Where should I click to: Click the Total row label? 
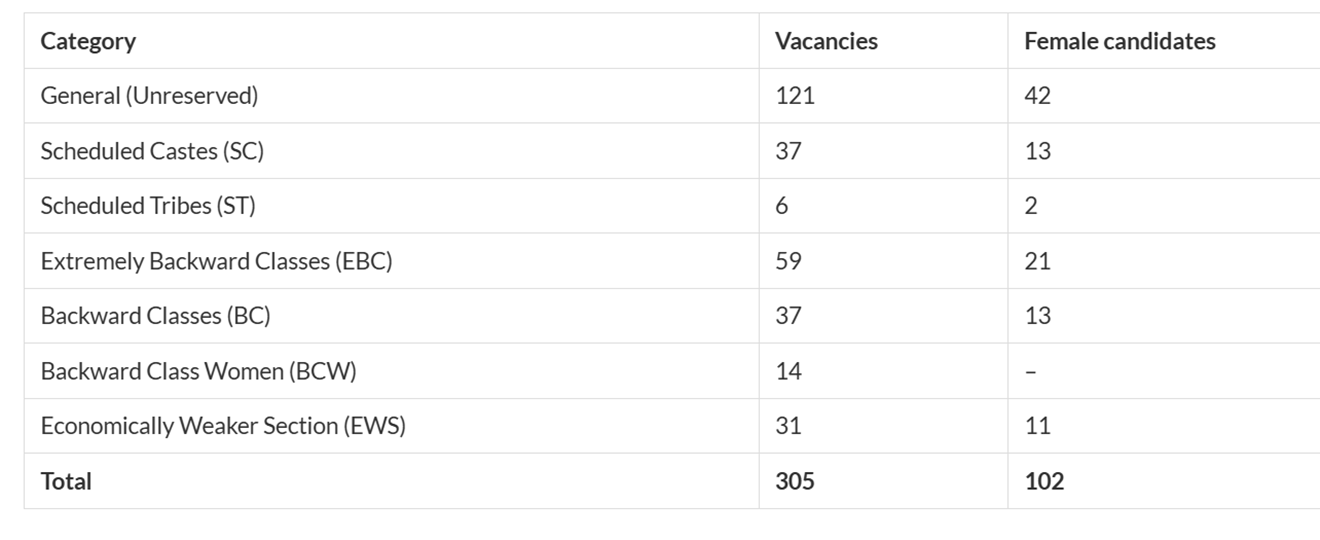(x=66, y=481)
